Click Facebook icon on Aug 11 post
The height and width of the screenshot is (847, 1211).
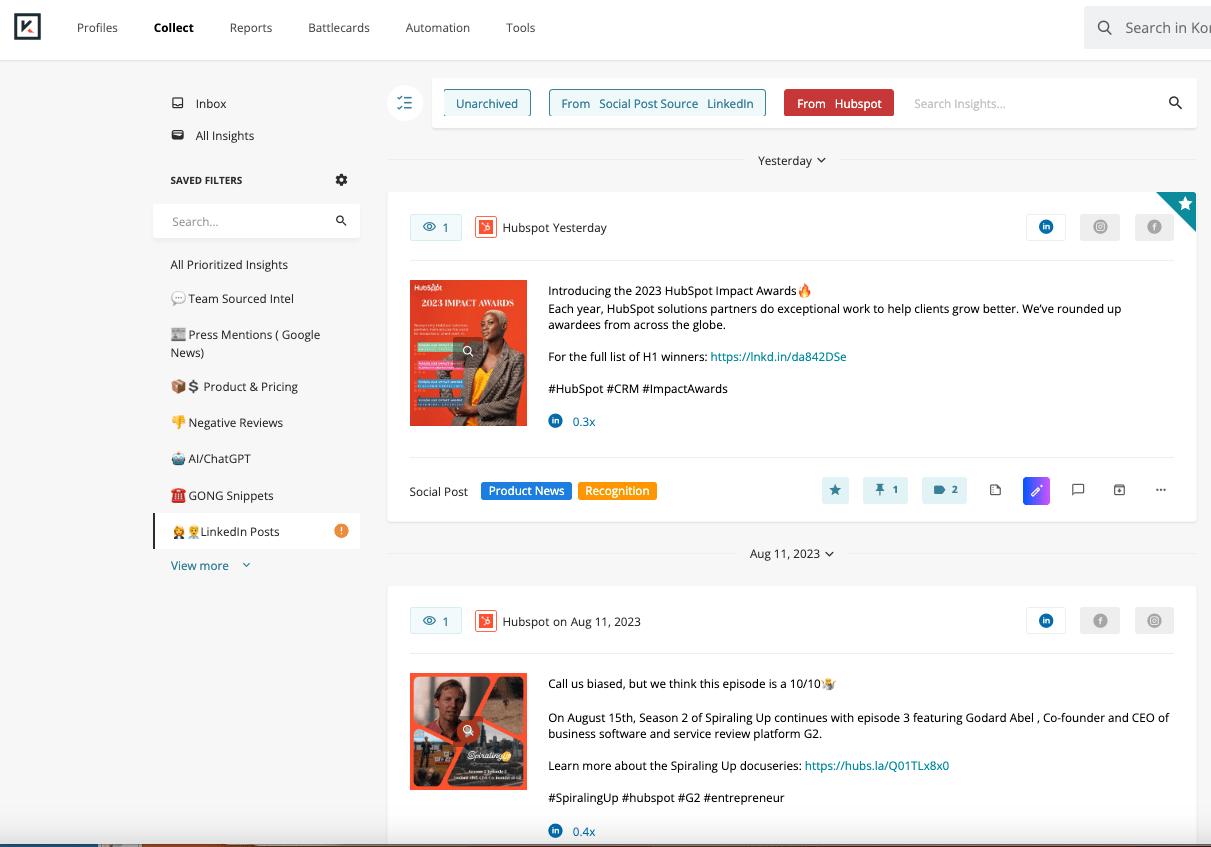pos(1100,621)
